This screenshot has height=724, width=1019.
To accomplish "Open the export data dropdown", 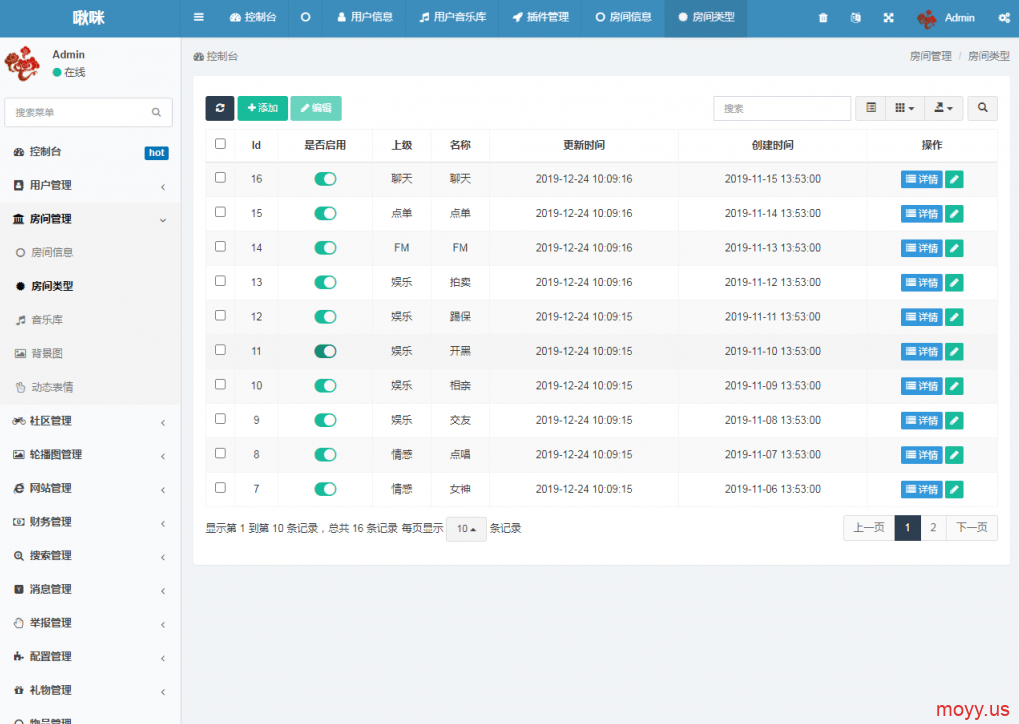I will (x=944, y=108).
